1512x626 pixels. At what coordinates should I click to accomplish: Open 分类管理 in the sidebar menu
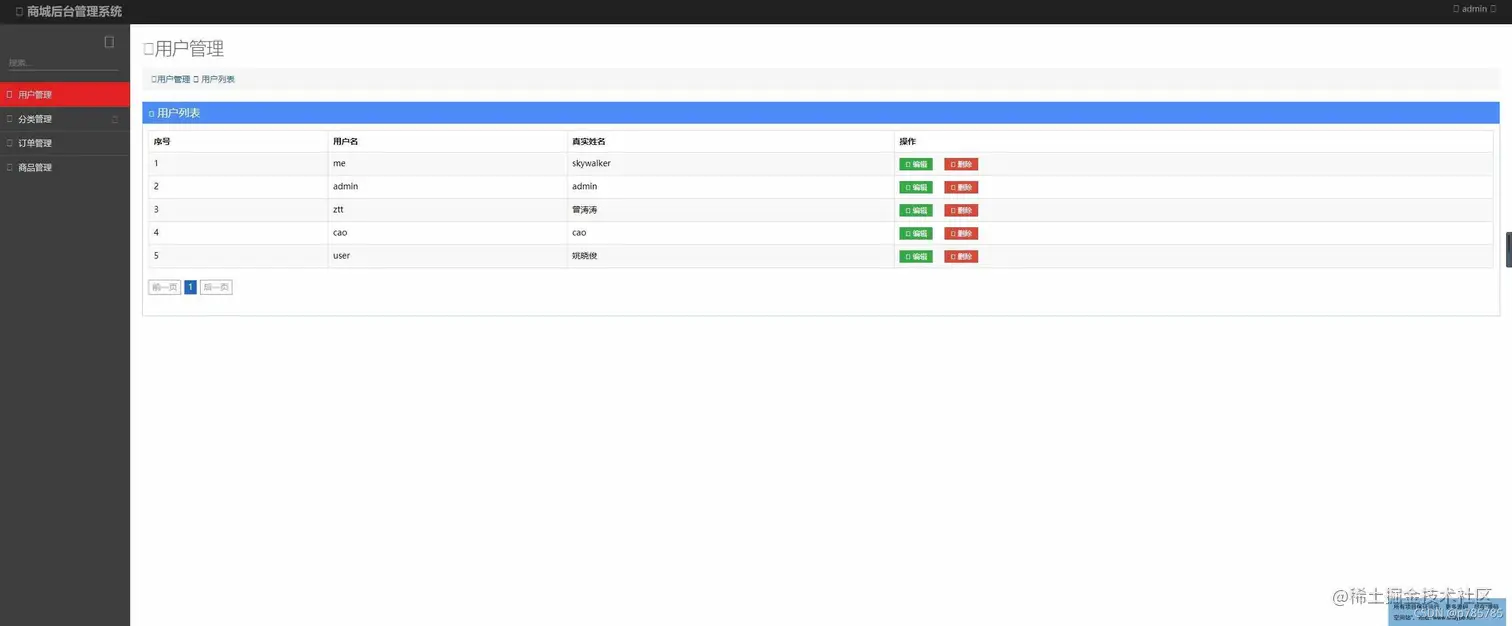point(65,119)
